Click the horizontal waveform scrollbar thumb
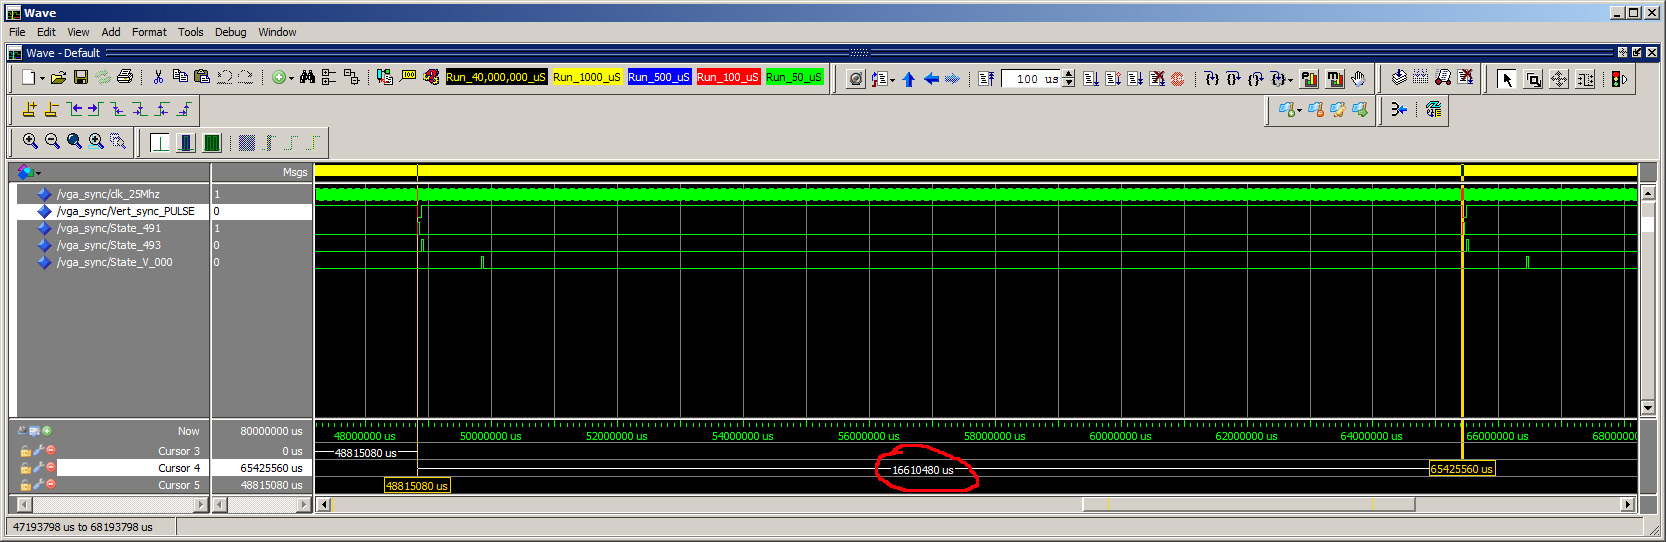Viewport: 1666px width, 542px height. 1248,505
